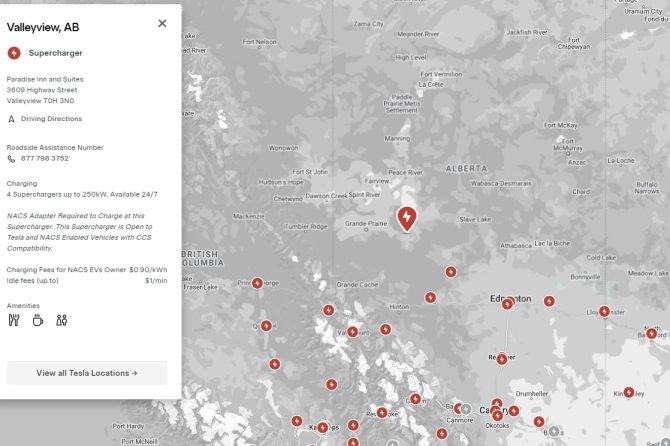Click the coffee cup amenity icon
Screen dimensions: 670x446
[x=37, y=320]
